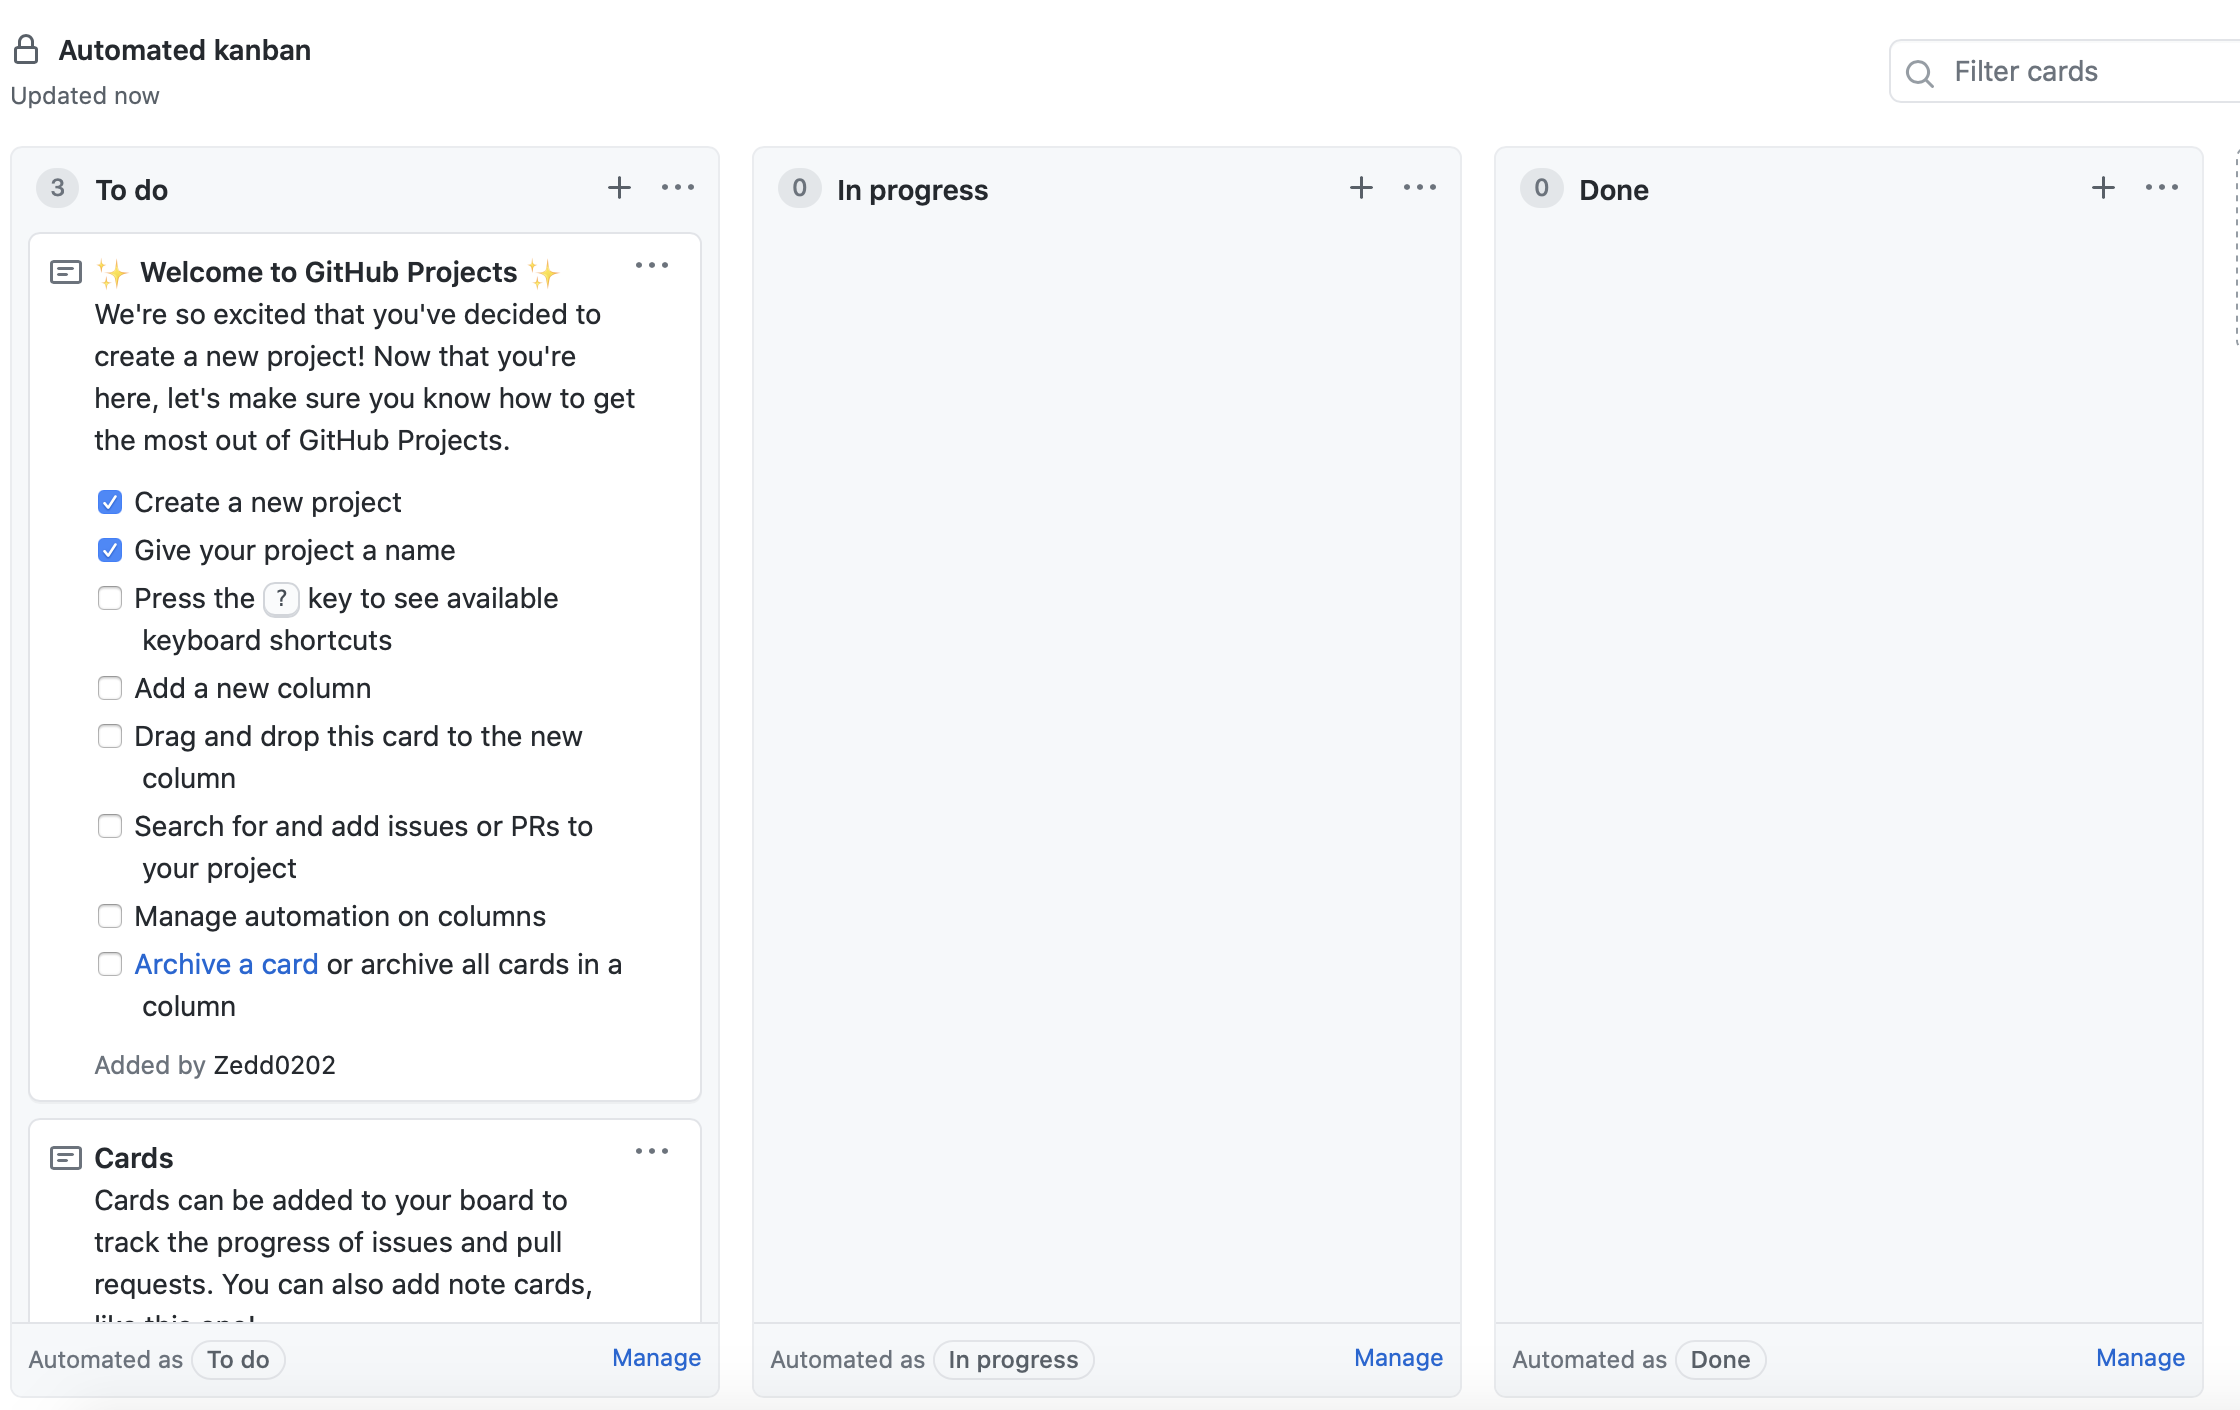Open the Cards note options menu
The height and width of the screenshot is (1410, 2240).
652,1152
